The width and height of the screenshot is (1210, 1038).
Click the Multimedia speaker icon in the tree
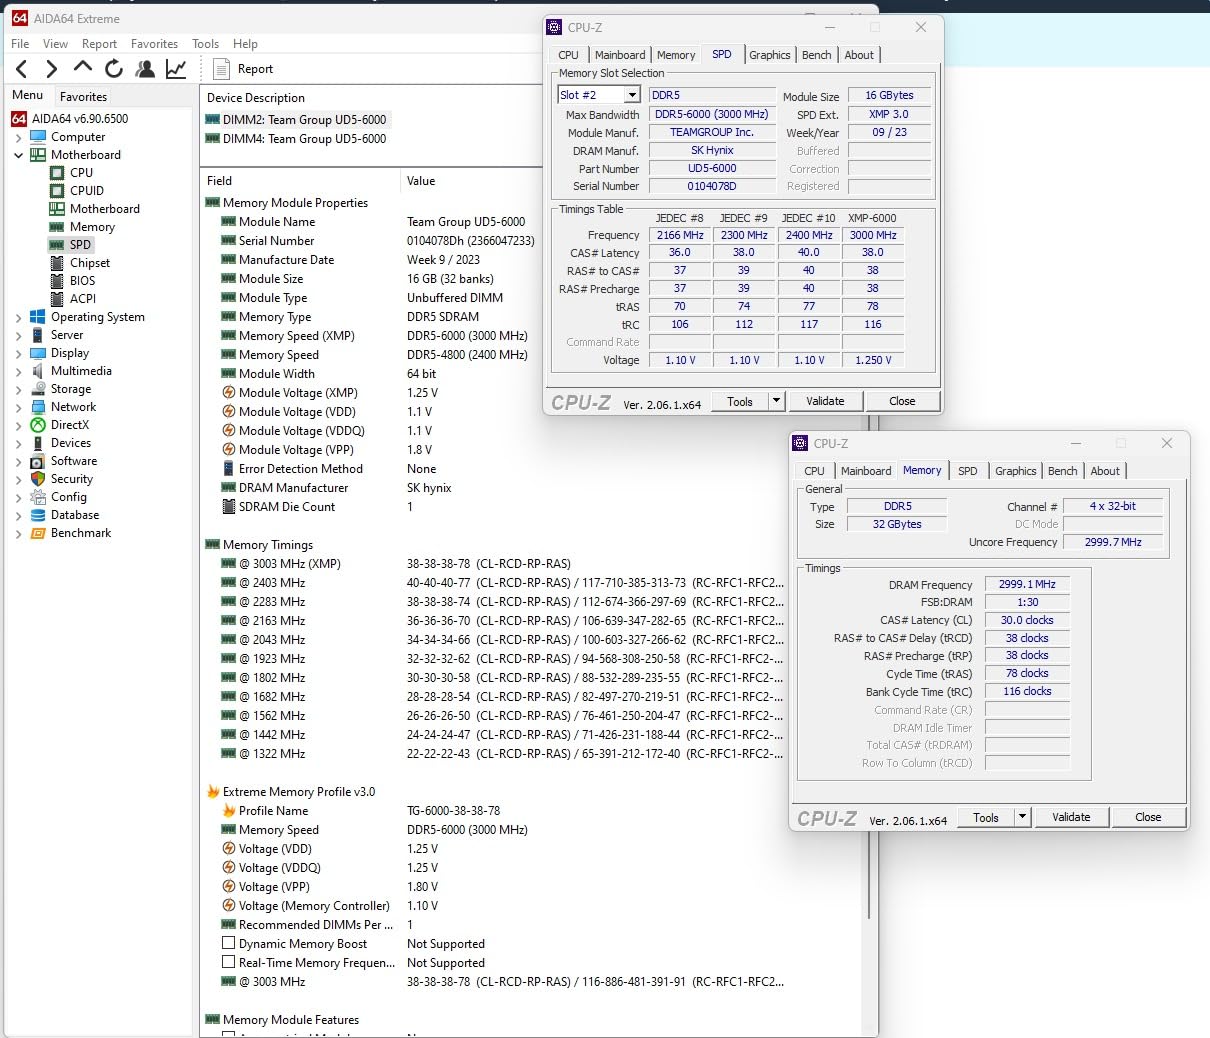pyautogui.click(x=38, y=371)
